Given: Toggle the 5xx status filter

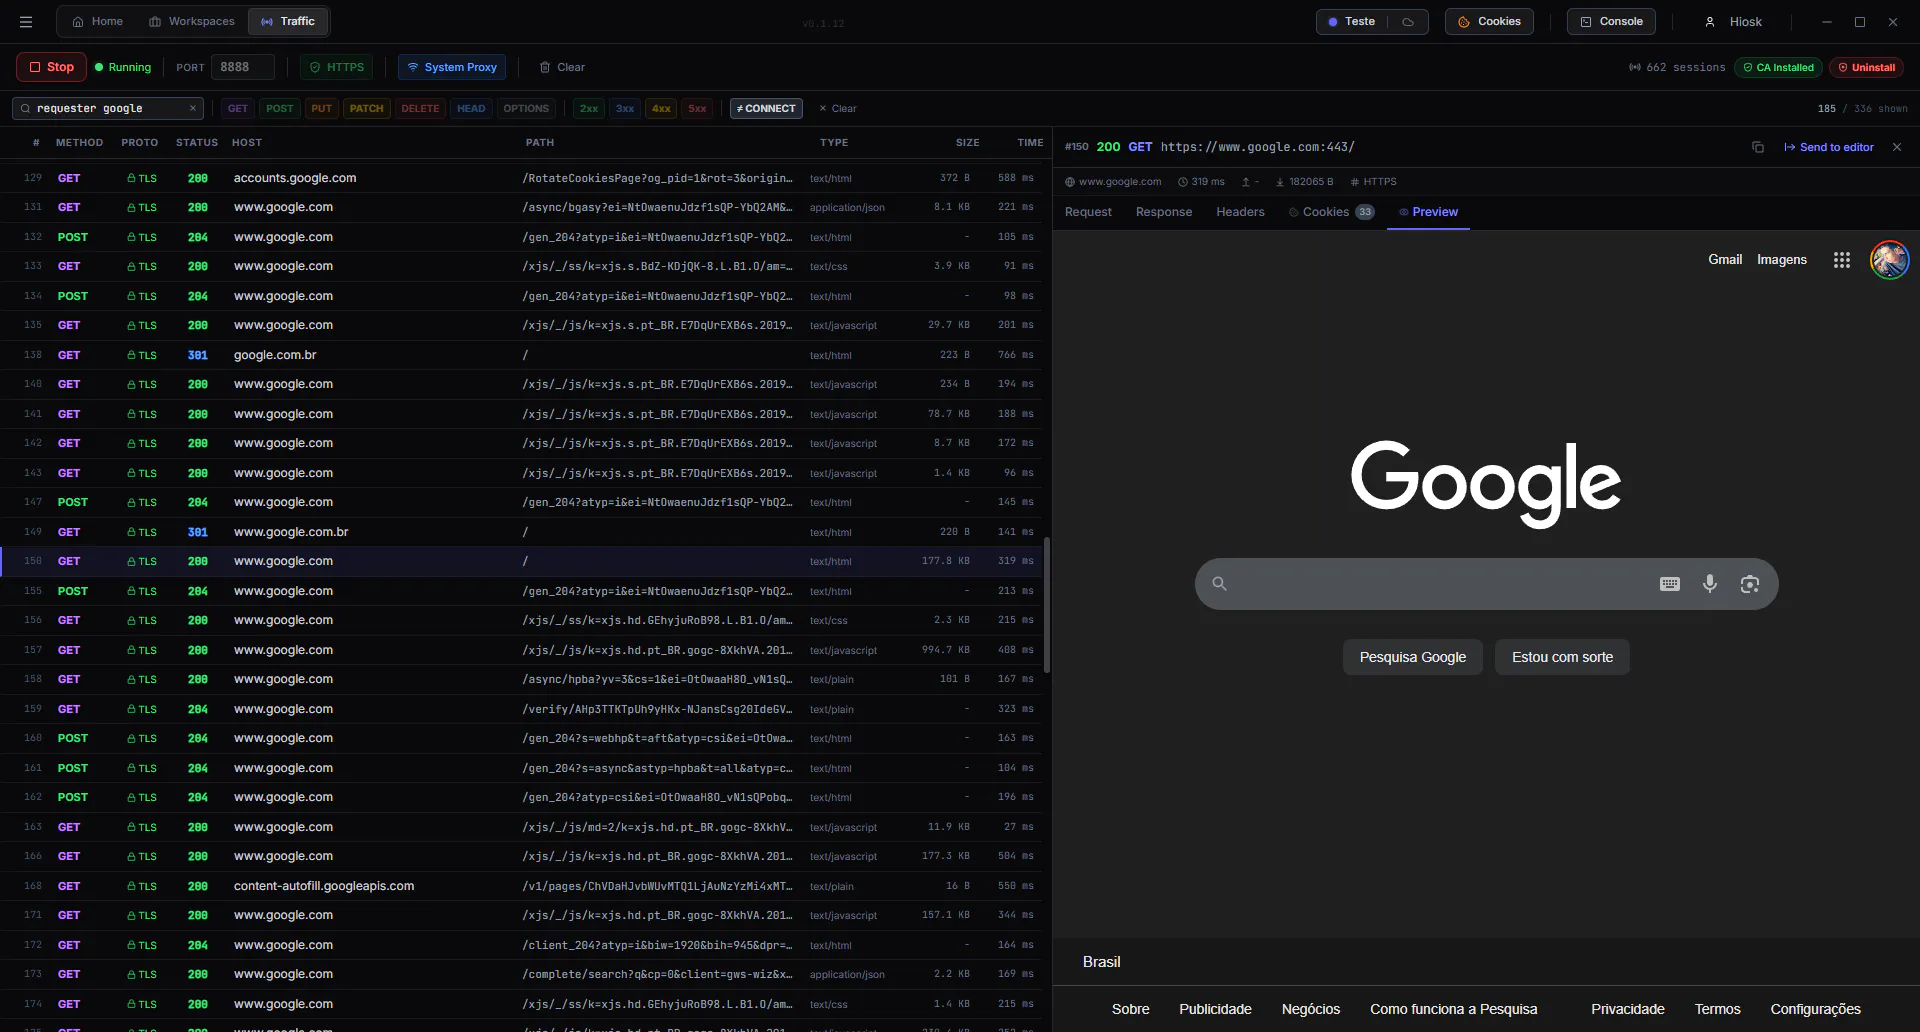Looking at the screenshot, I should 697,108.
